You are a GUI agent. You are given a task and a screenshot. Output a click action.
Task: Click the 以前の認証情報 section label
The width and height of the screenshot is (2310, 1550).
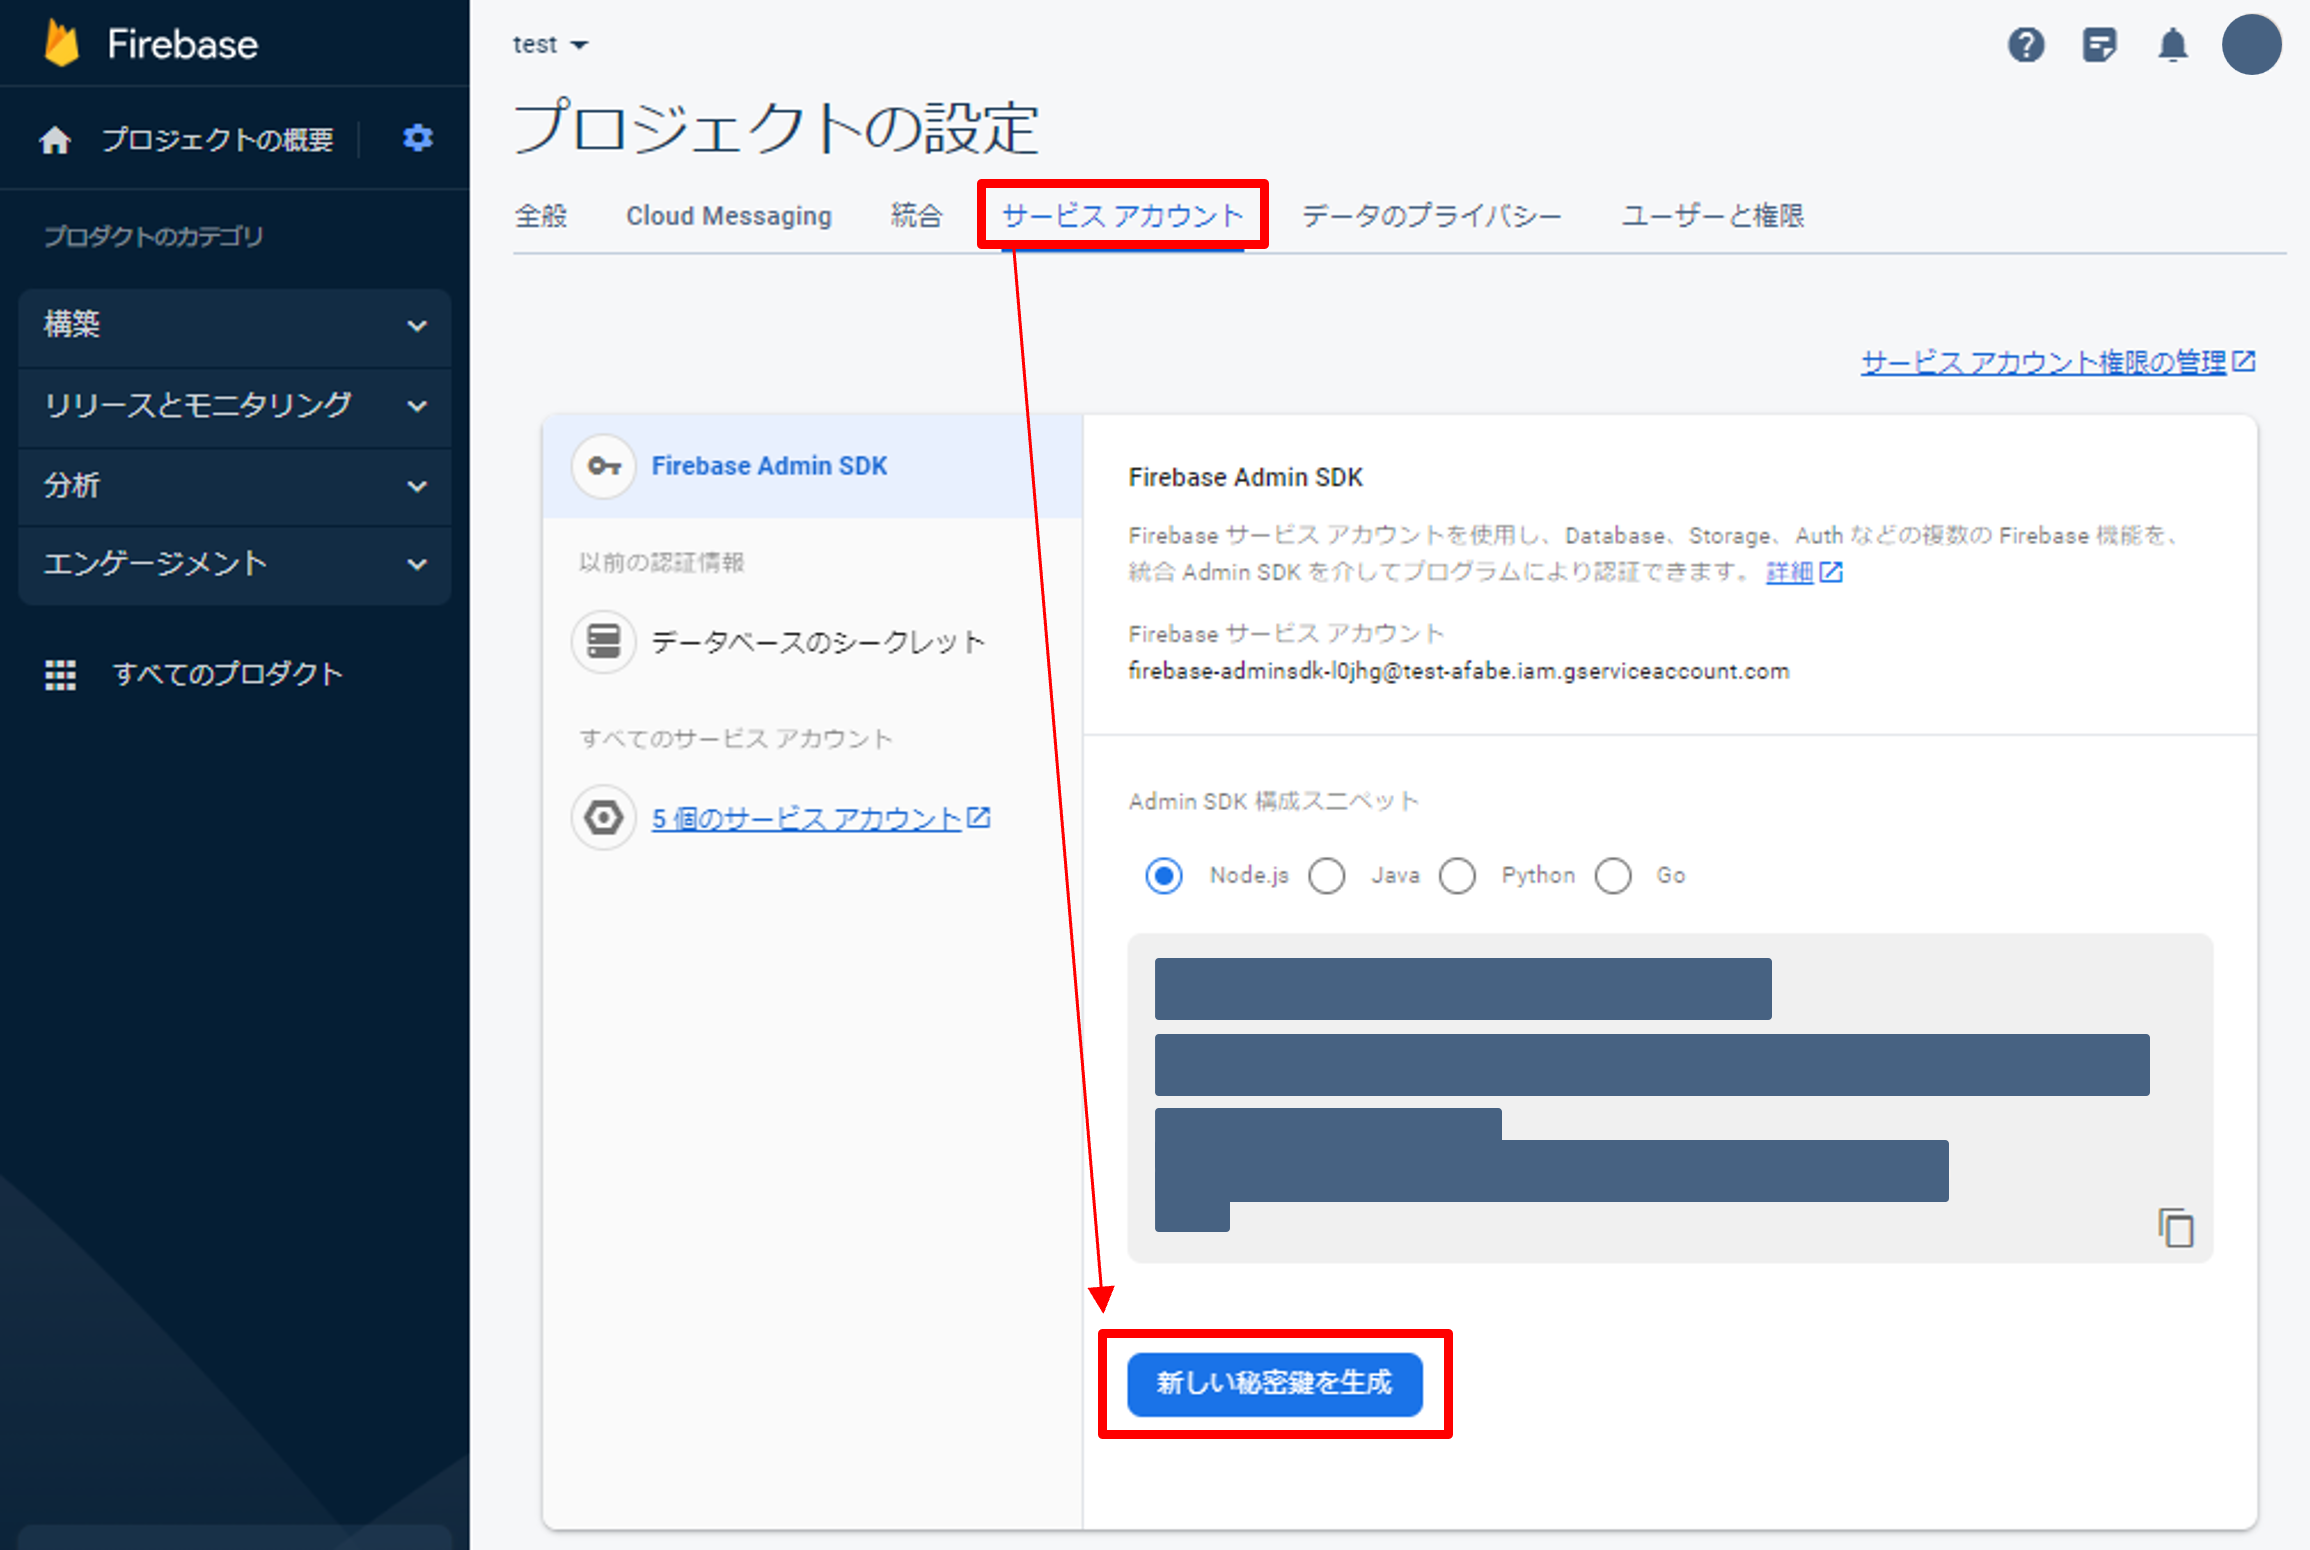pos(661,562)
